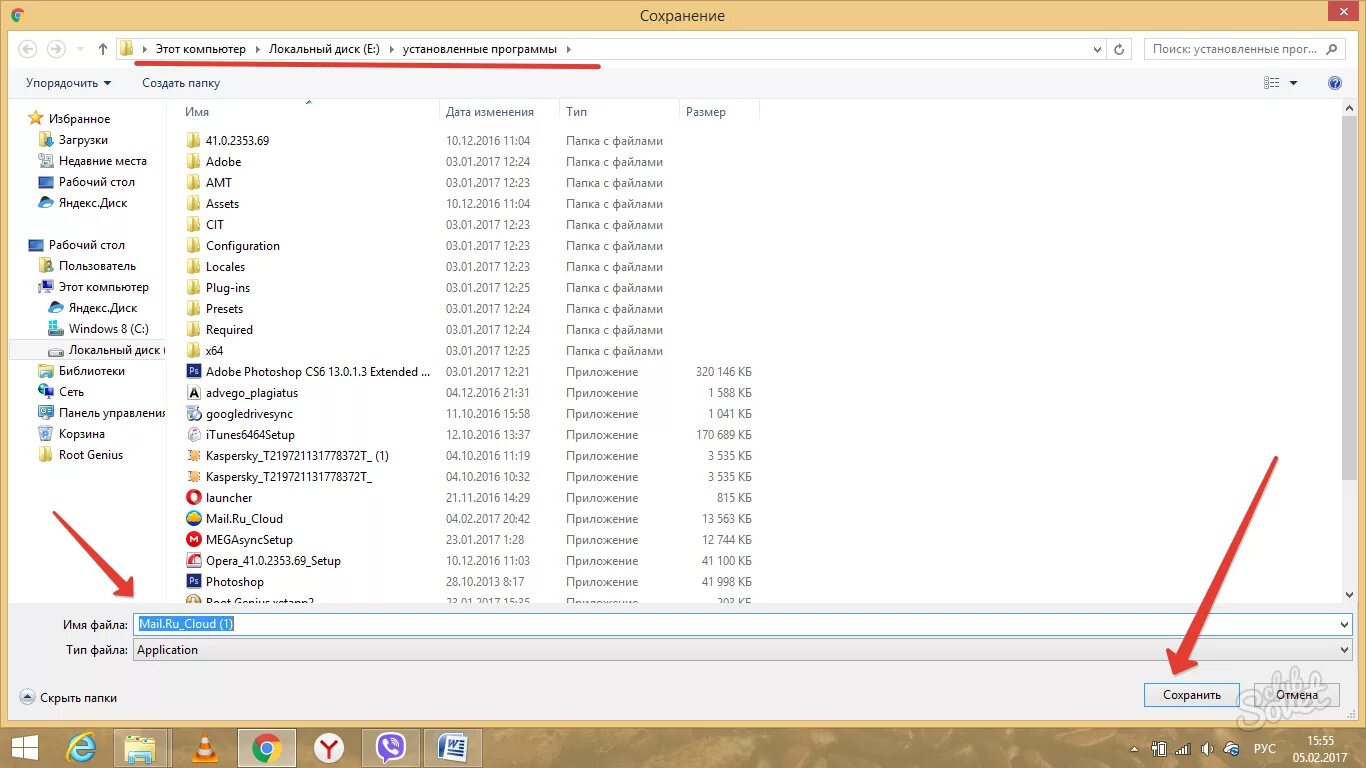Click the view layout icon
This screenshot has width=1366, height=768.
click(1272, 83)
